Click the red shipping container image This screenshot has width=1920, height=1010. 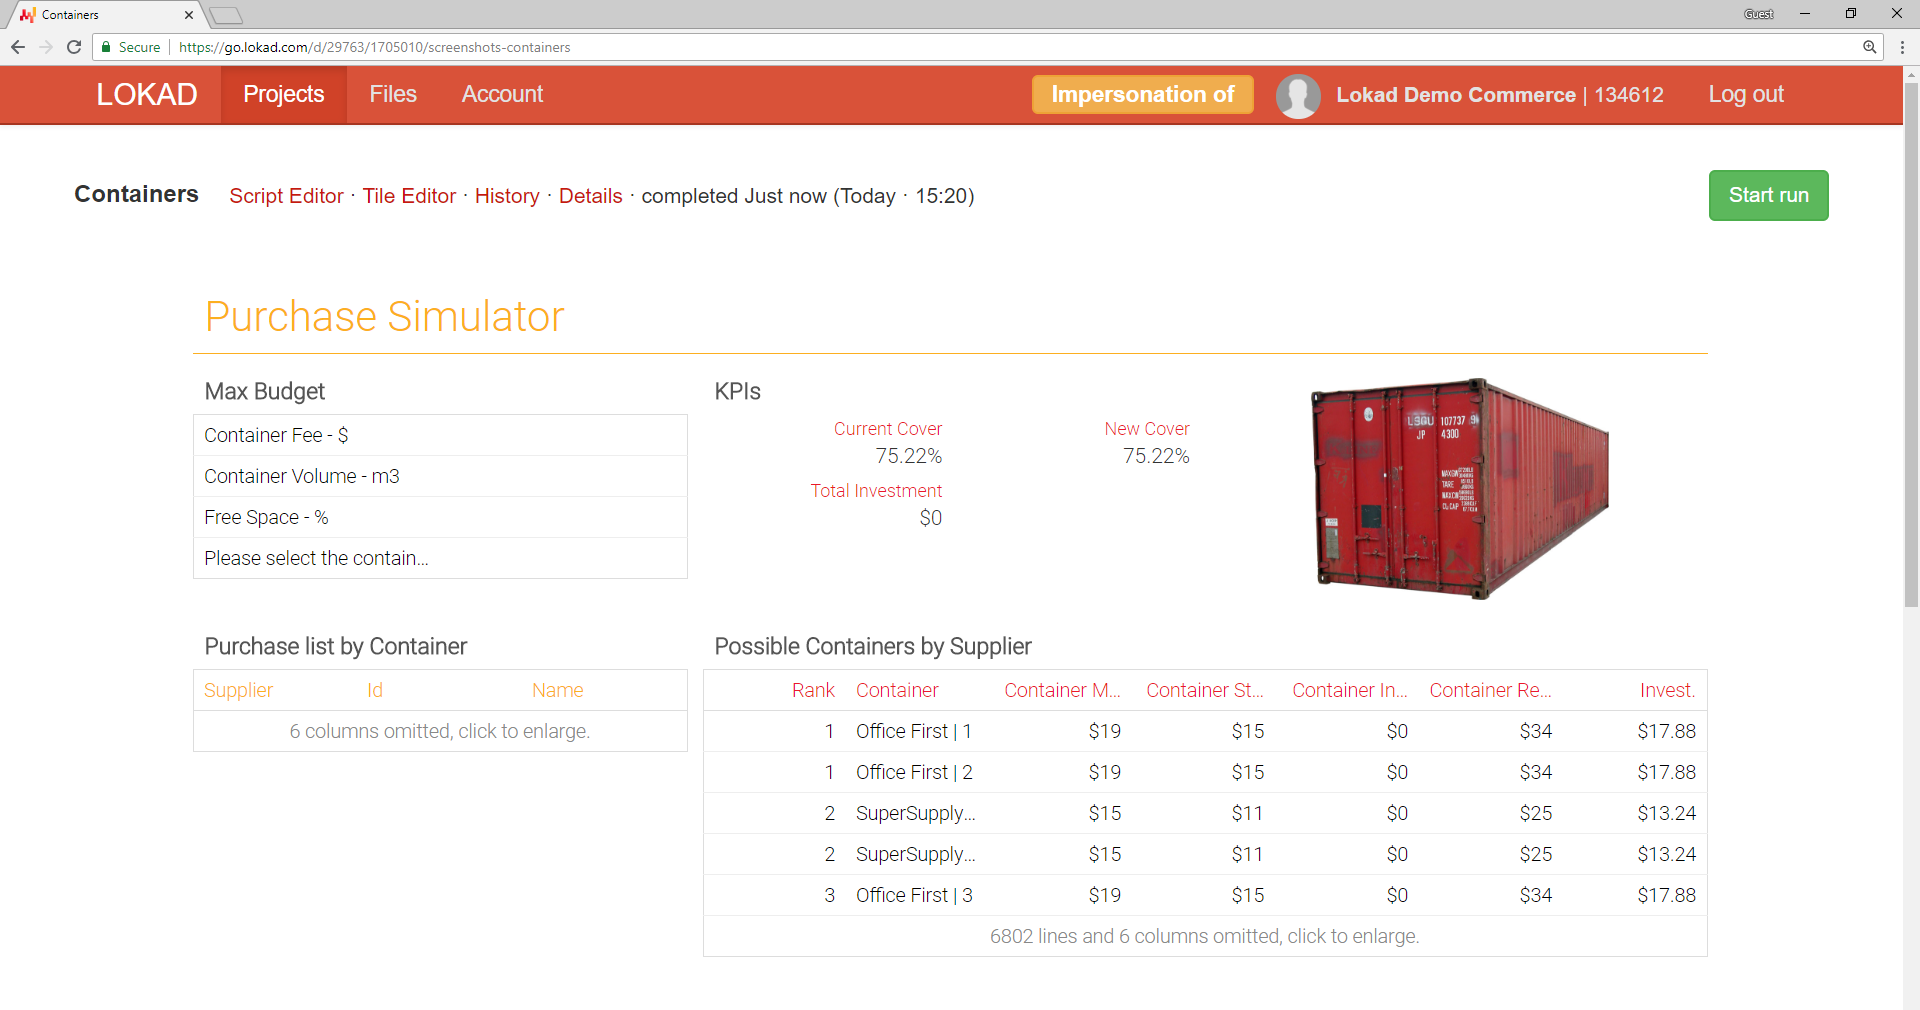[x=1459, y=489]
